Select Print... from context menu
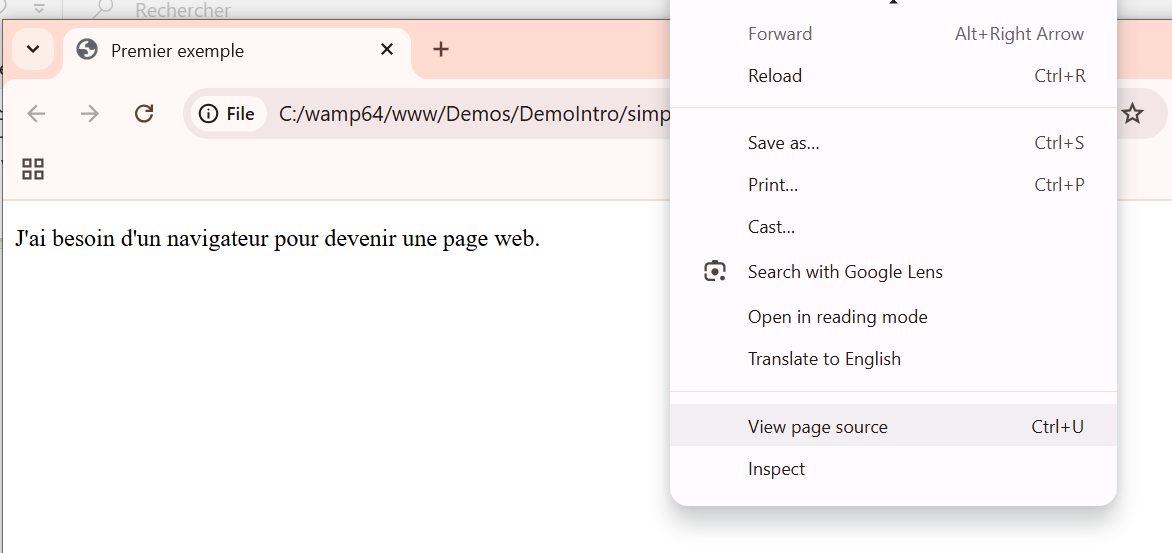 click(x=893, y=185)
